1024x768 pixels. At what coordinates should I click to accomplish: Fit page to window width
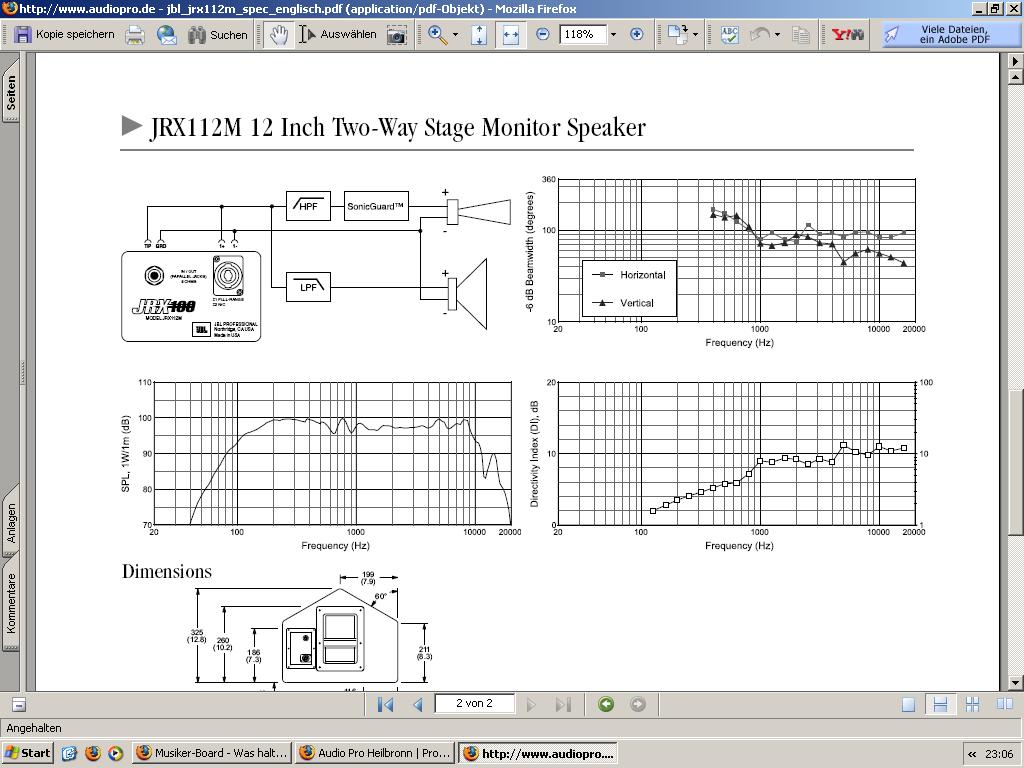511,35
